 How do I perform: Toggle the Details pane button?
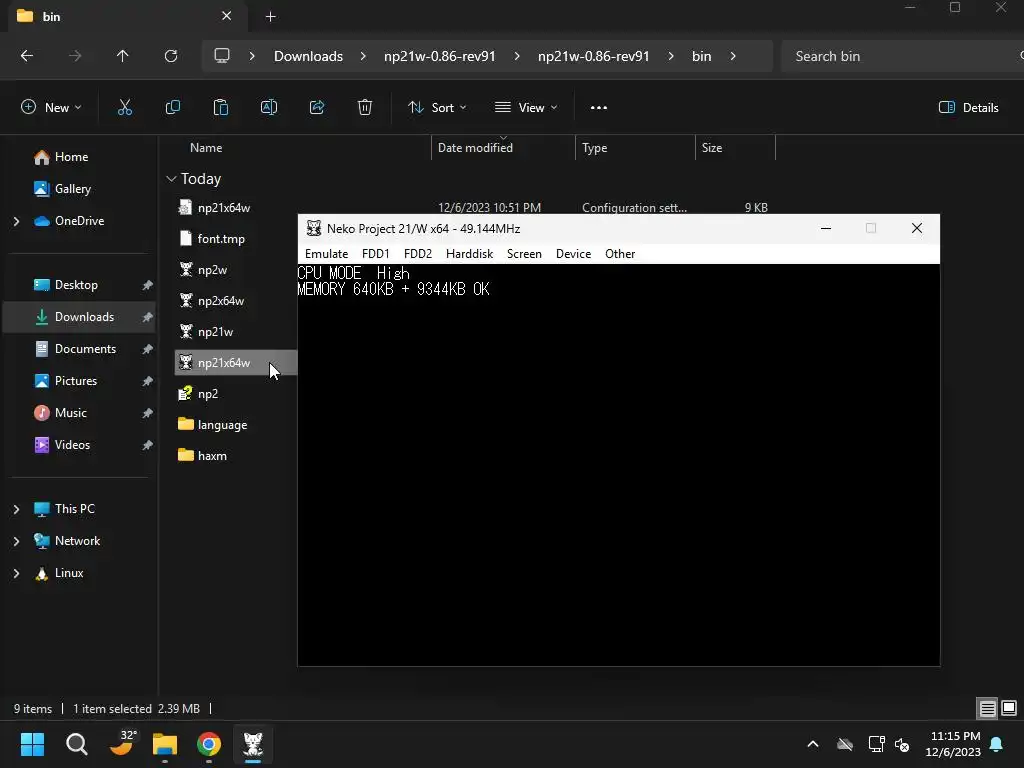click(x=968, y=108)
